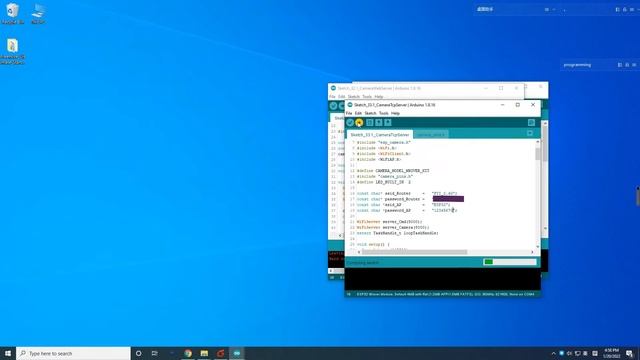Image resolution: width=640 pixels, height=360 pixels.
Task: Click the Upload arrow button in Arduino toolbar
Action: [359, 122]
